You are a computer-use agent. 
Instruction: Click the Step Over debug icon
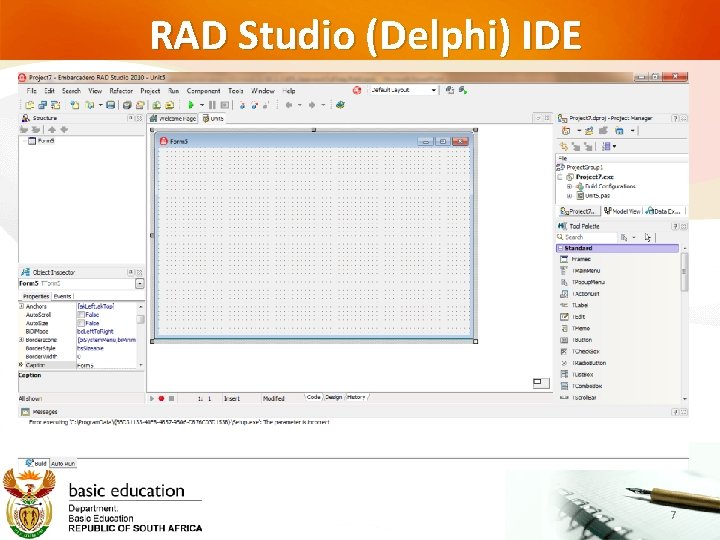pyautogui.click(x=254, y=105)
